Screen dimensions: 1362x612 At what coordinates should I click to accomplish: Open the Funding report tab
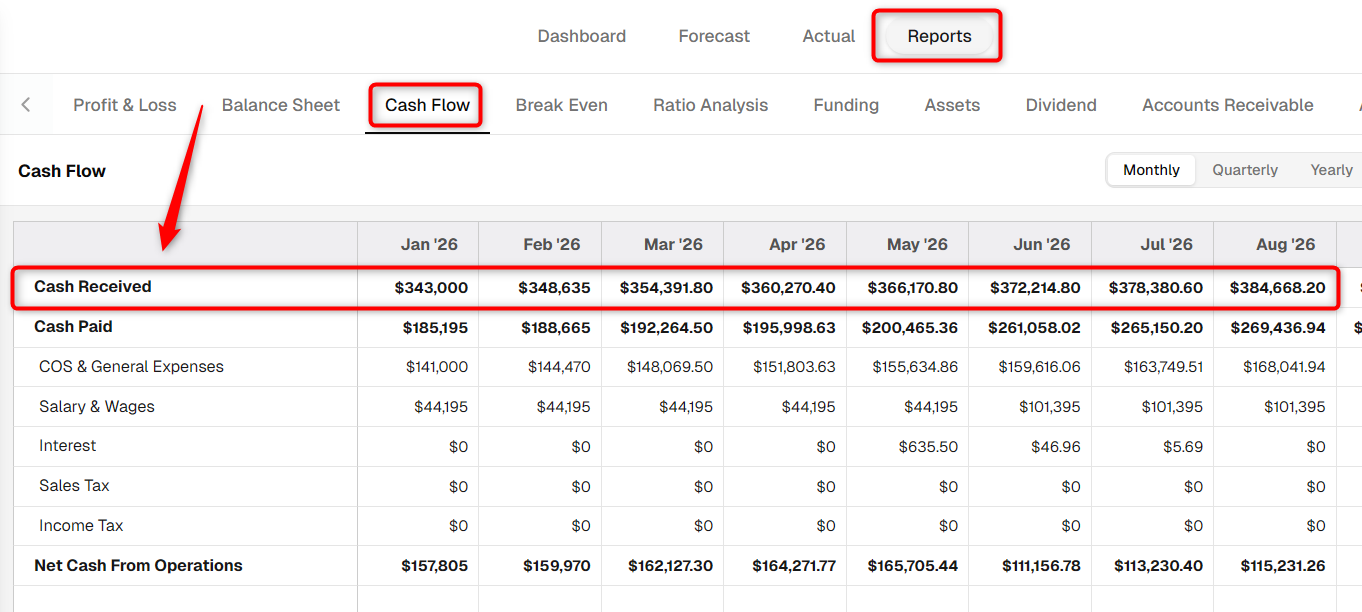[x=846, y=105]
